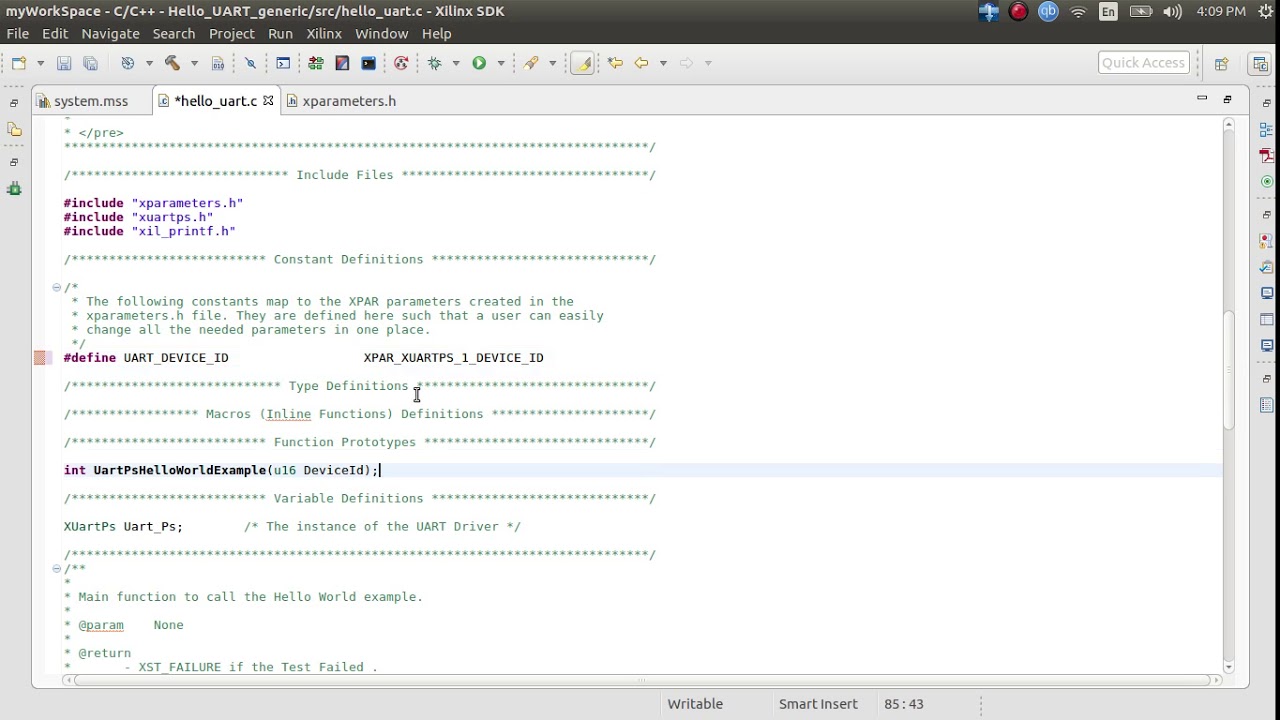Viewport: 1280px width, 720px height.
Task: Open the Xilinx menu
Action: [324, 33]
